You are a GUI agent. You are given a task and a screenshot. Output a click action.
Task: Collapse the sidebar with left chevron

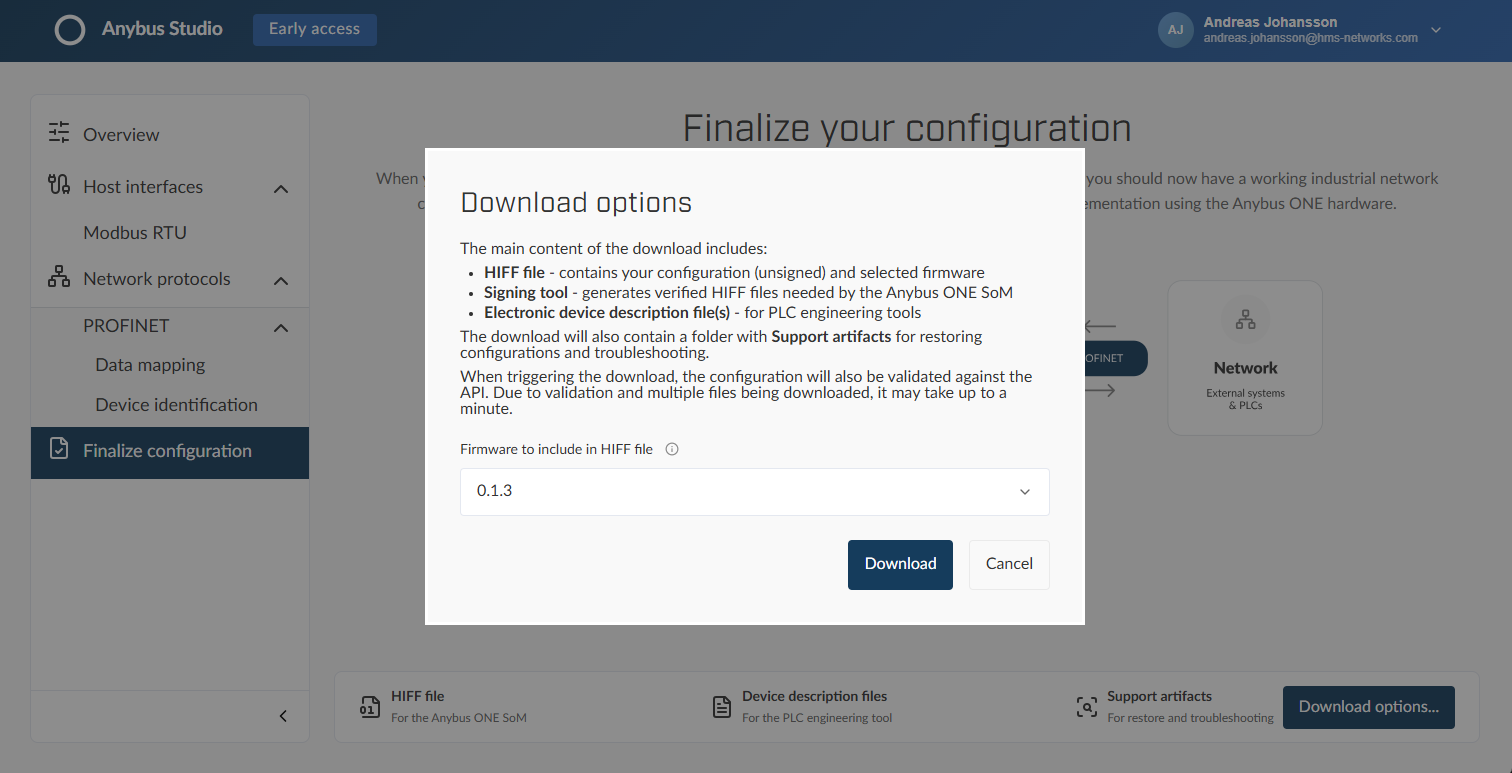tap(283, 716)
